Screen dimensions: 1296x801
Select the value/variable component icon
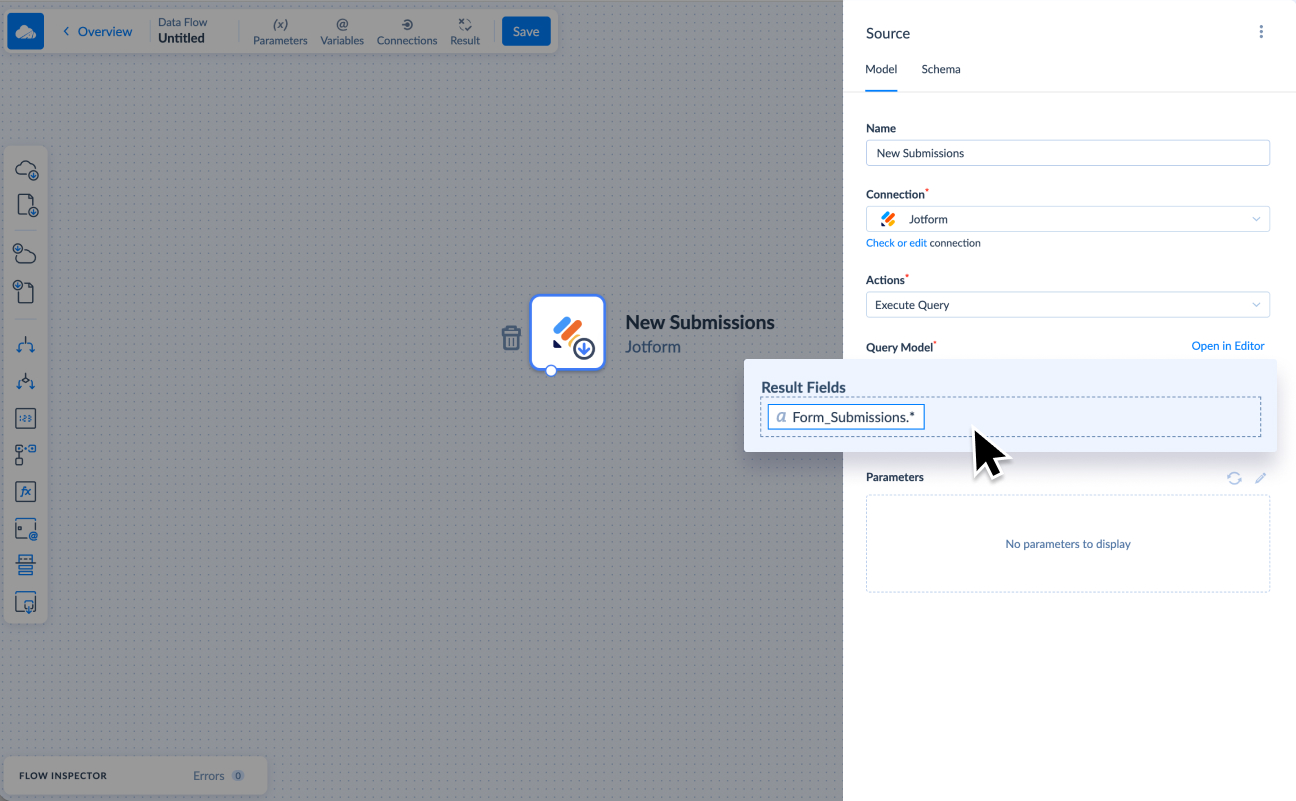click(26, 529)
